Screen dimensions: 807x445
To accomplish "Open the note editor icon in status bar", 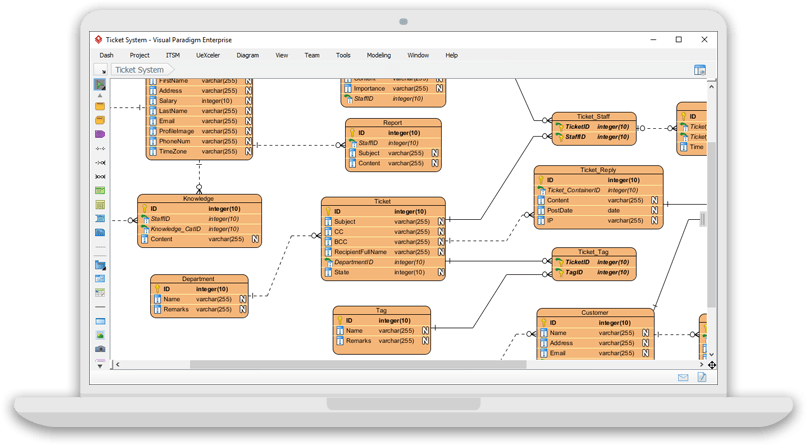I will click(701, 378).
